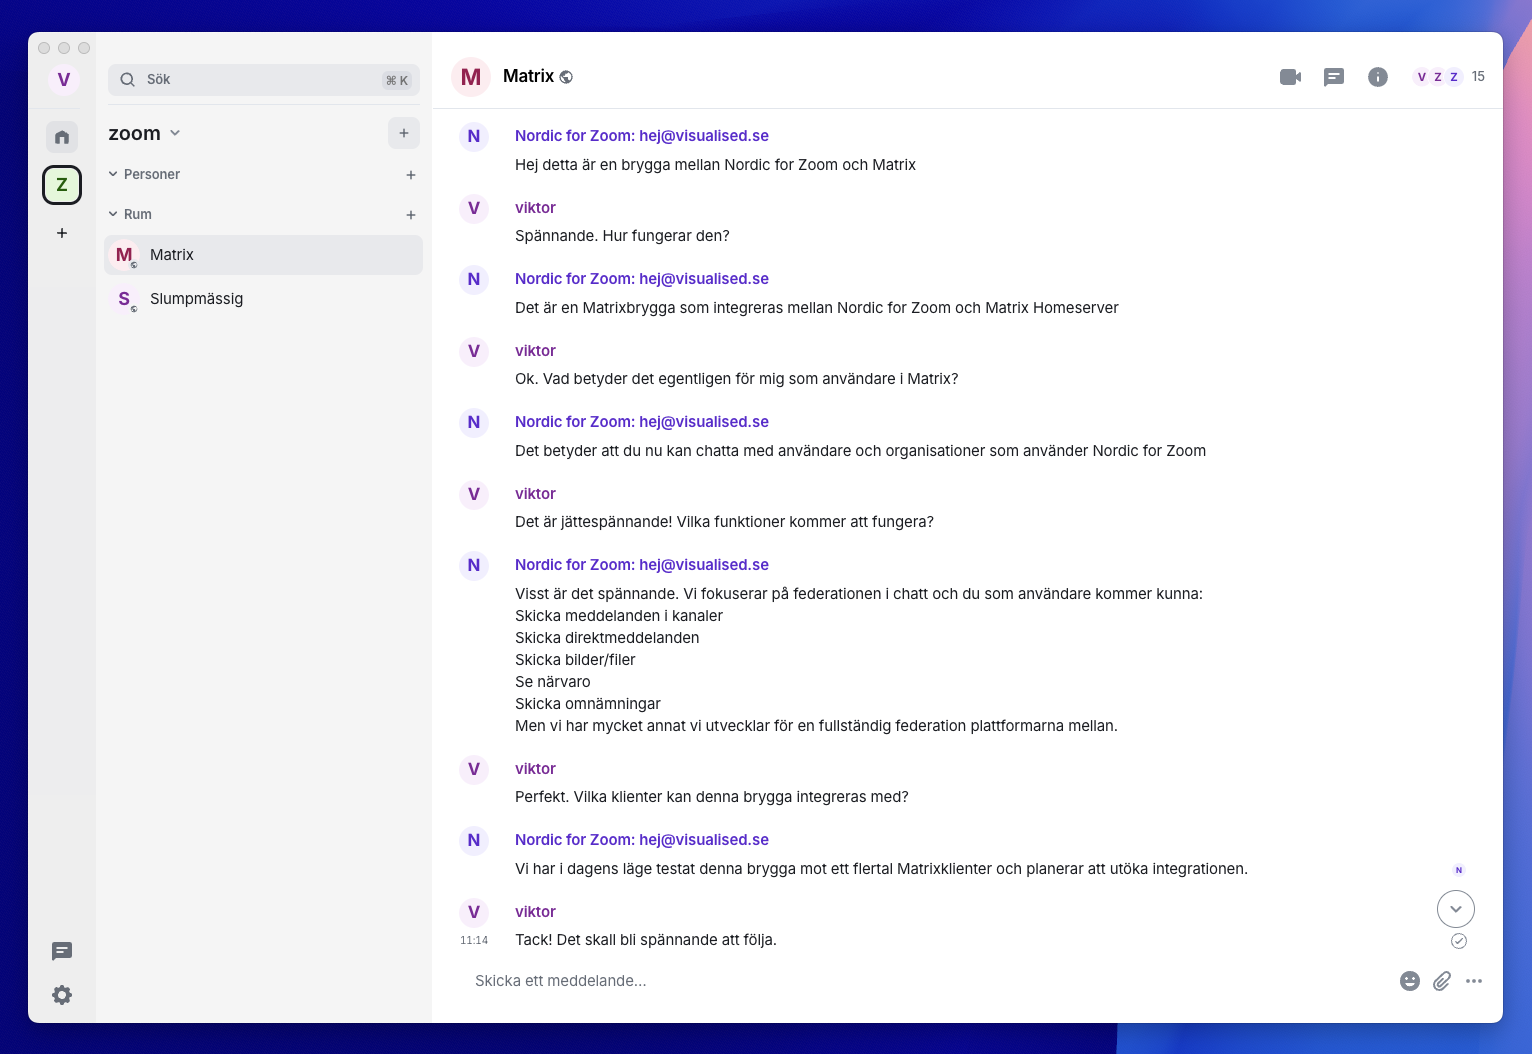This screenshot has width=1532, height=1054.
Task: Add a new space with plus icon
Action: coord(62,233)
